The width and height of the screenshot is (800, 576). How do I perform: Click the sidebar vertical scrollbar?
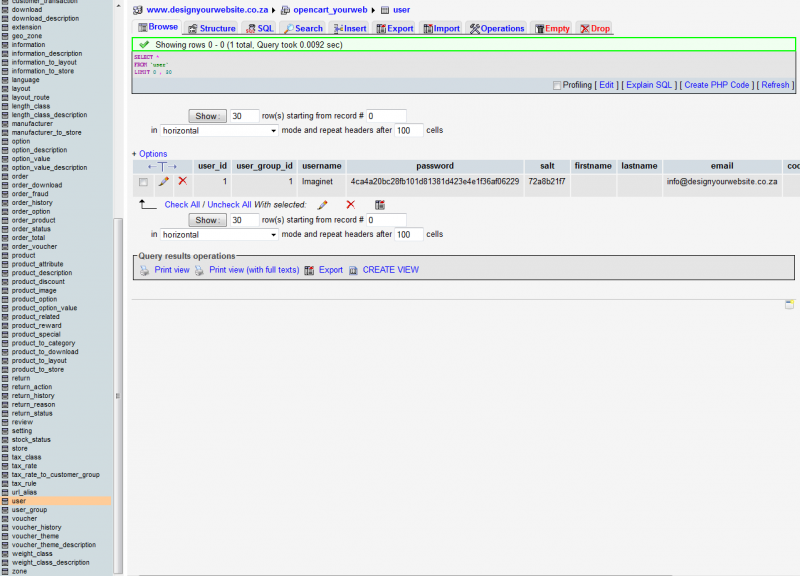(118, 395)
